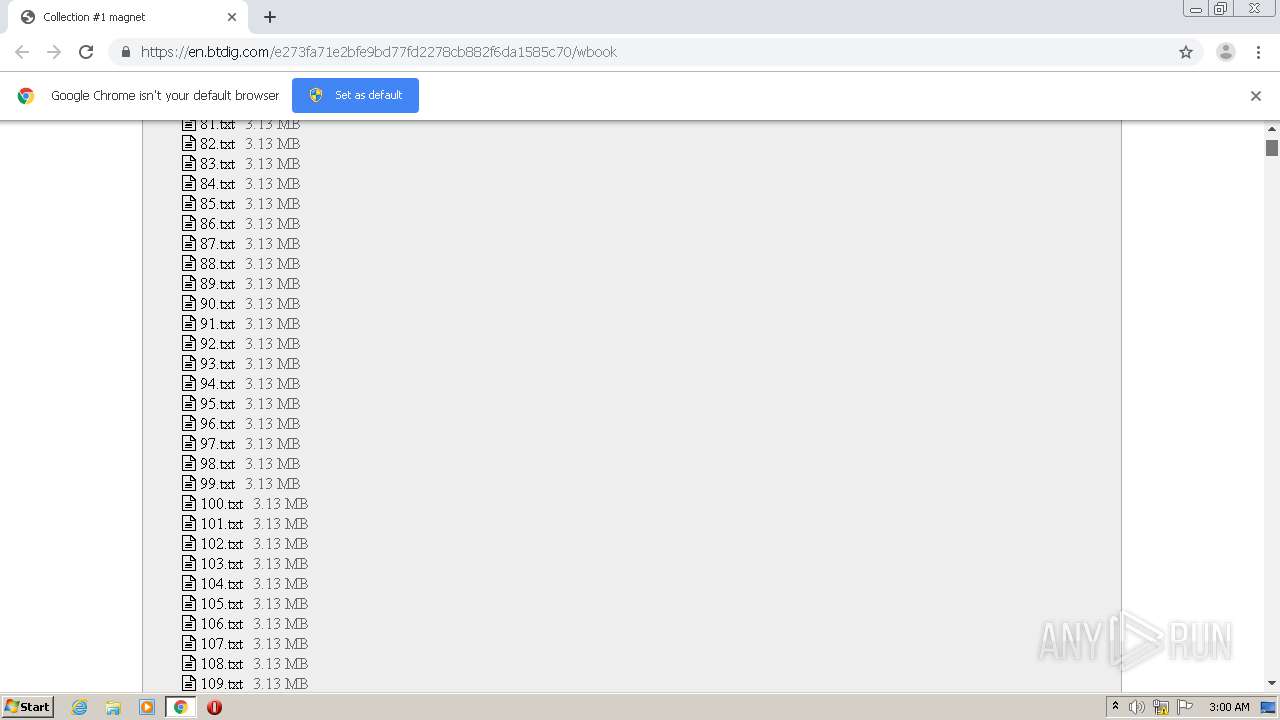Click the page scrollbar thumb
This screenshot has width=1280, height=720.
1272,148
